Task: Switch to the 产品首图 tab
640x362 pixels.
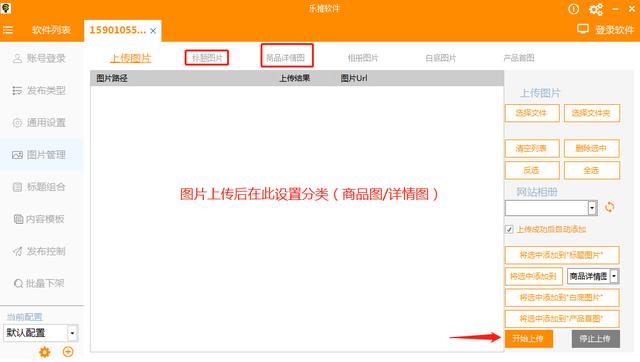Action: pyautogui.click(x=519, y=58)
